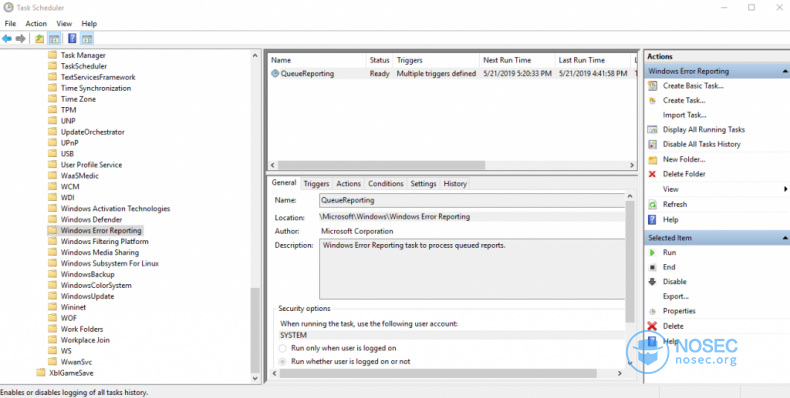790x398 pixels.
Task: Click the UpdateOrchestrator folder icon
Action: (x=52, y=132)
